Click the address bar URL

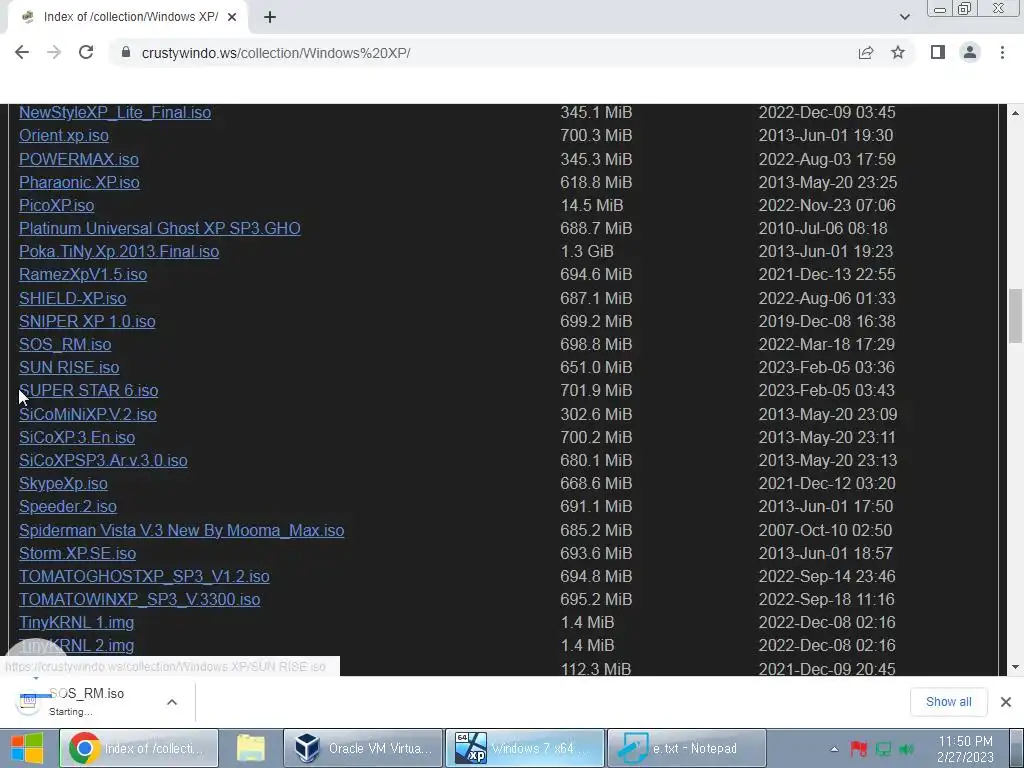coord(276,53)
